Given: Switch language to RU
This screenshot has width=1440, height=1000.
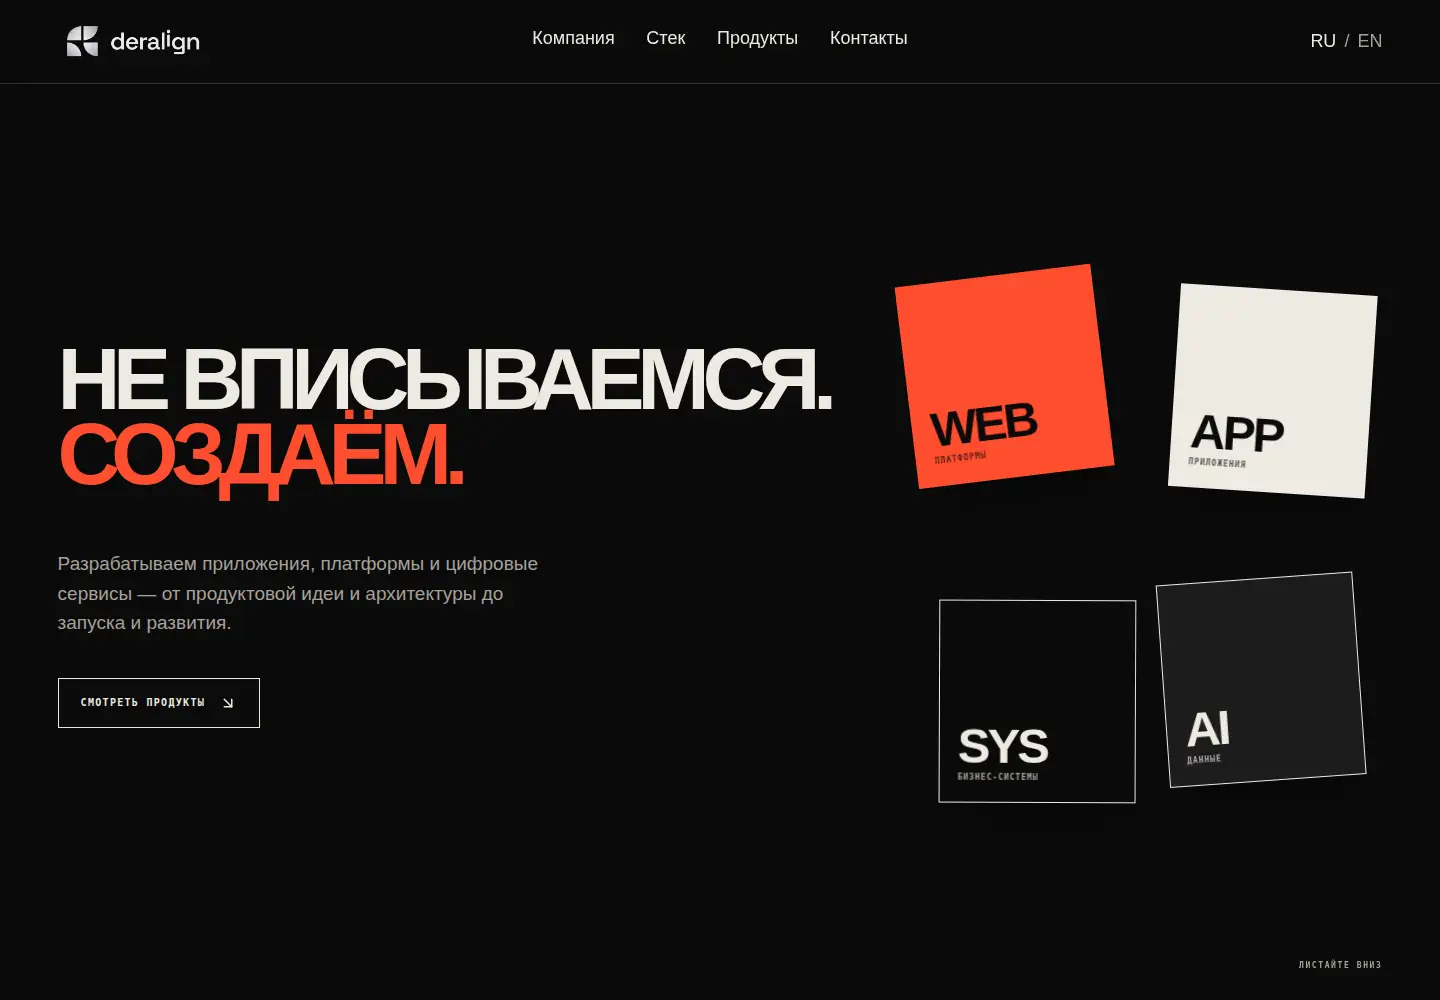Looking at the screenshot, I should coord(1323,41).
